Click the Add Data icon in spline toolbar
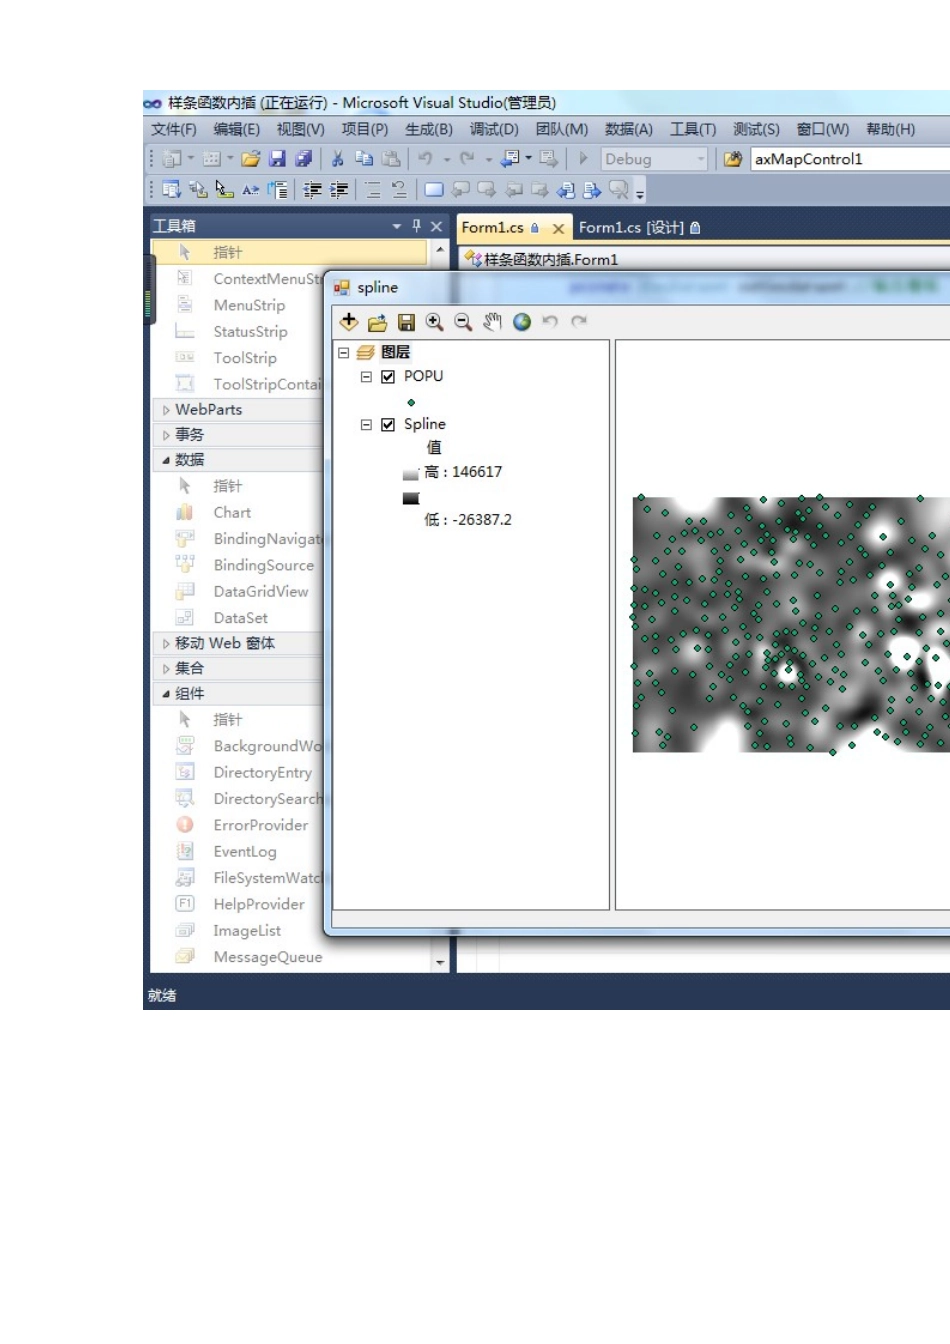 349,322
